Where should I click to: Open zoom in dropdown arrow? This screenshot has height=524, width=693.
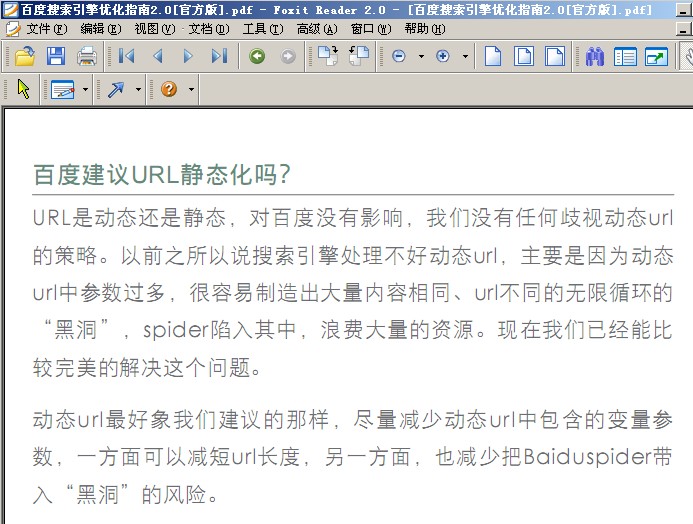(x=465, y=56)
